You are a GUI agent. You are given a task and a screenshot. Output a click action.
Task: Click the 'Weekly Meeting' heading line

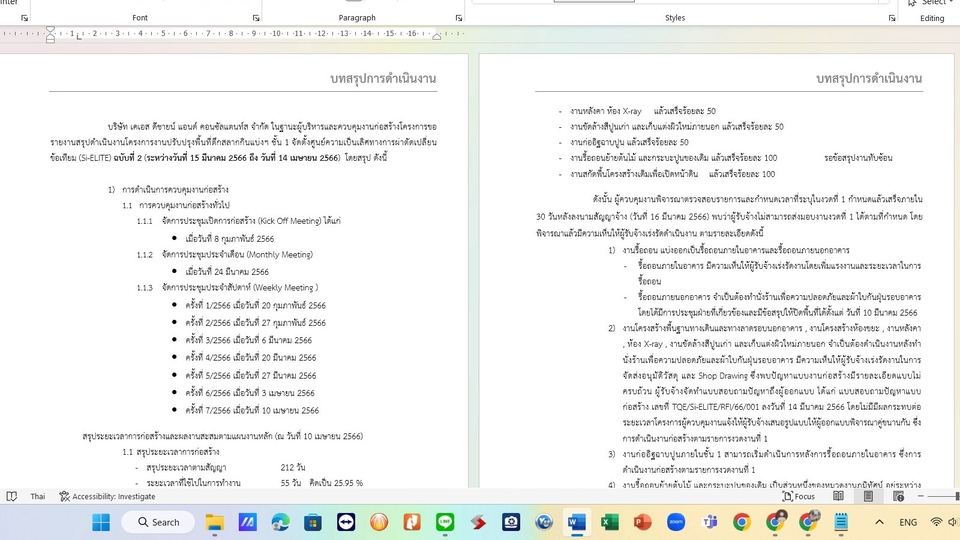click(227, 287)
